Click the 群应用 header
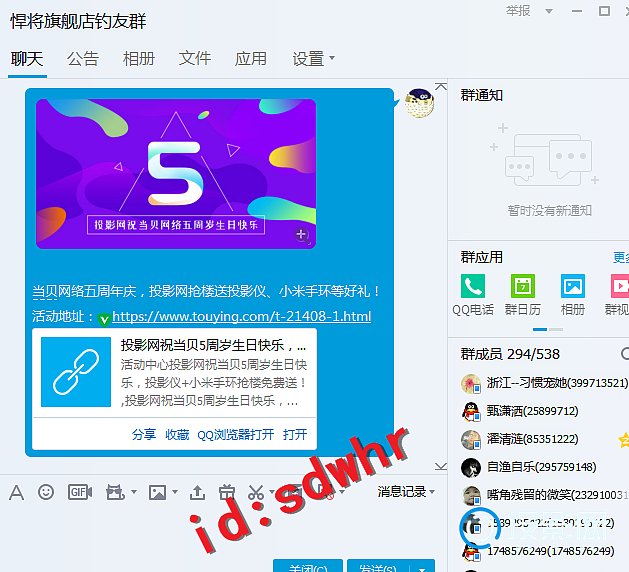The width and height of the screenshot is (629, 572). coord(481,257)
